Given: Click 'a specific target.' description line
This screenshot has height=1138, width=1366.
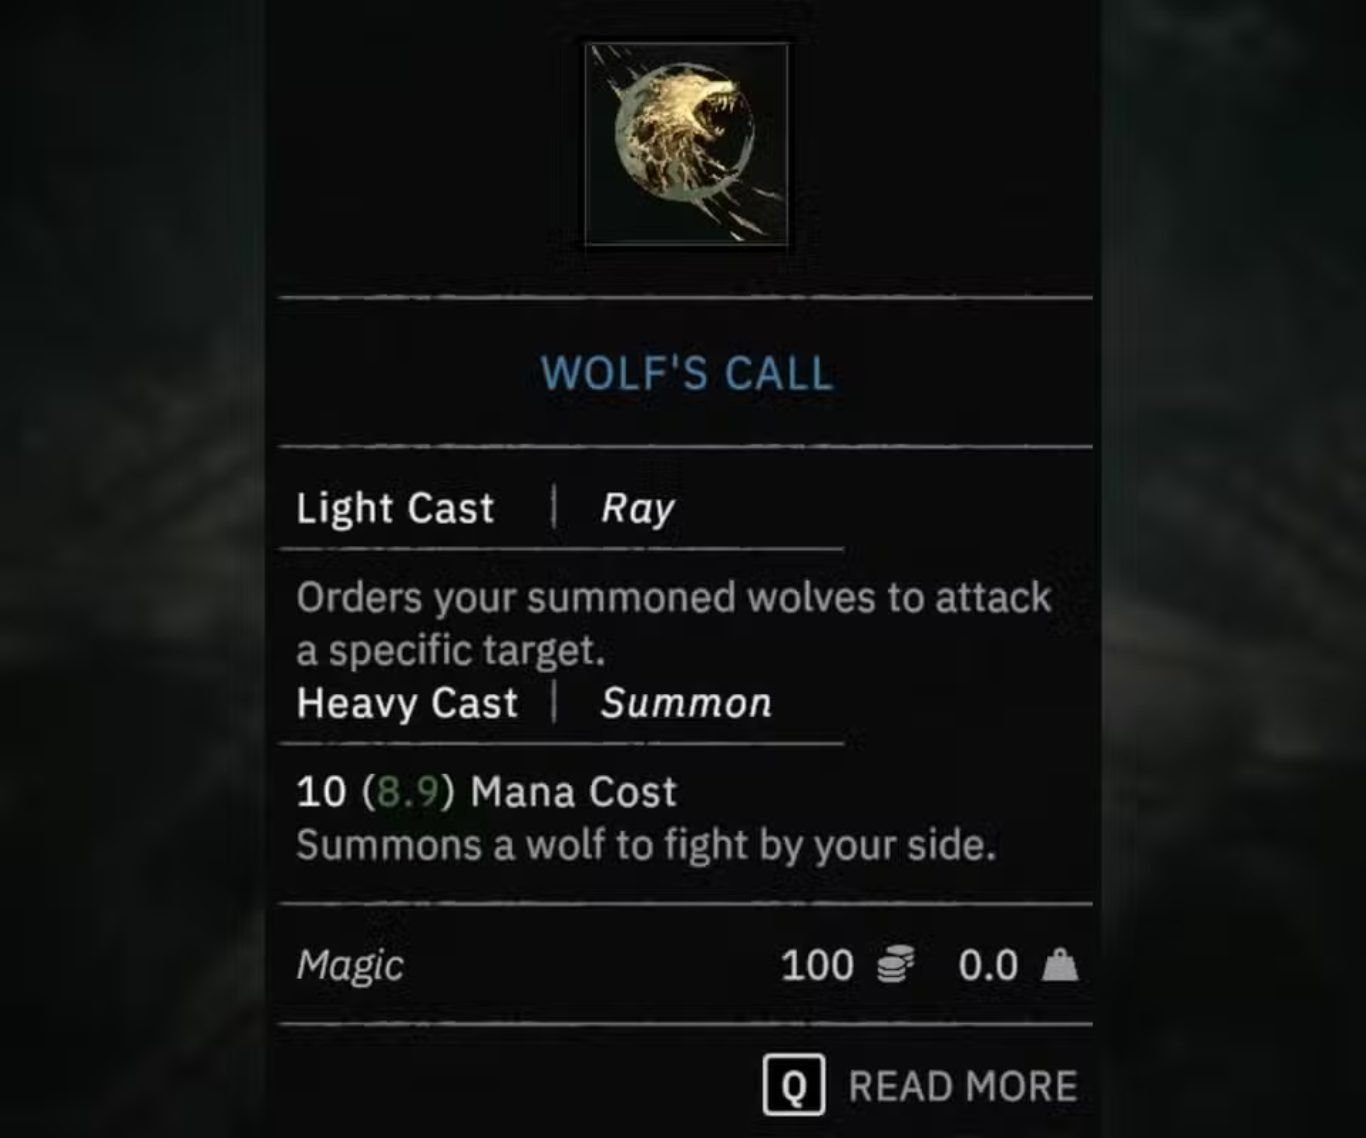Looking at the screenshot, I should (x=451, y=651).
